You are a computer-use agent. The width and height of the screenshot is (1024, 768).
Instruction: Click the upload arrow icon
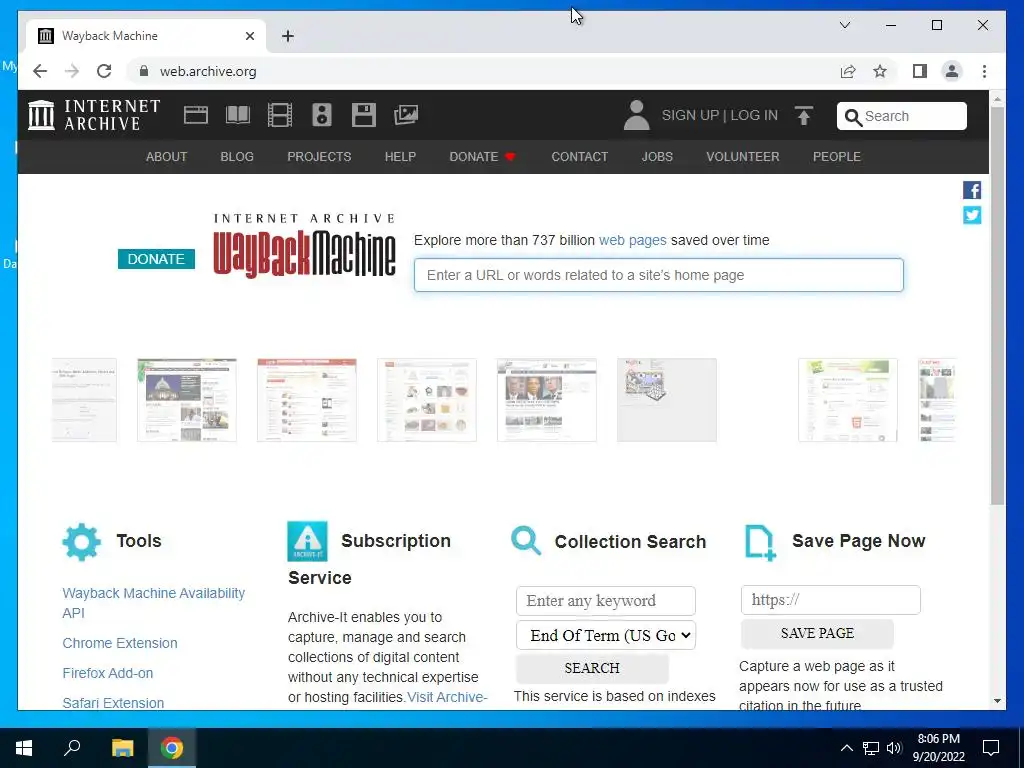[x=804, y=116]
